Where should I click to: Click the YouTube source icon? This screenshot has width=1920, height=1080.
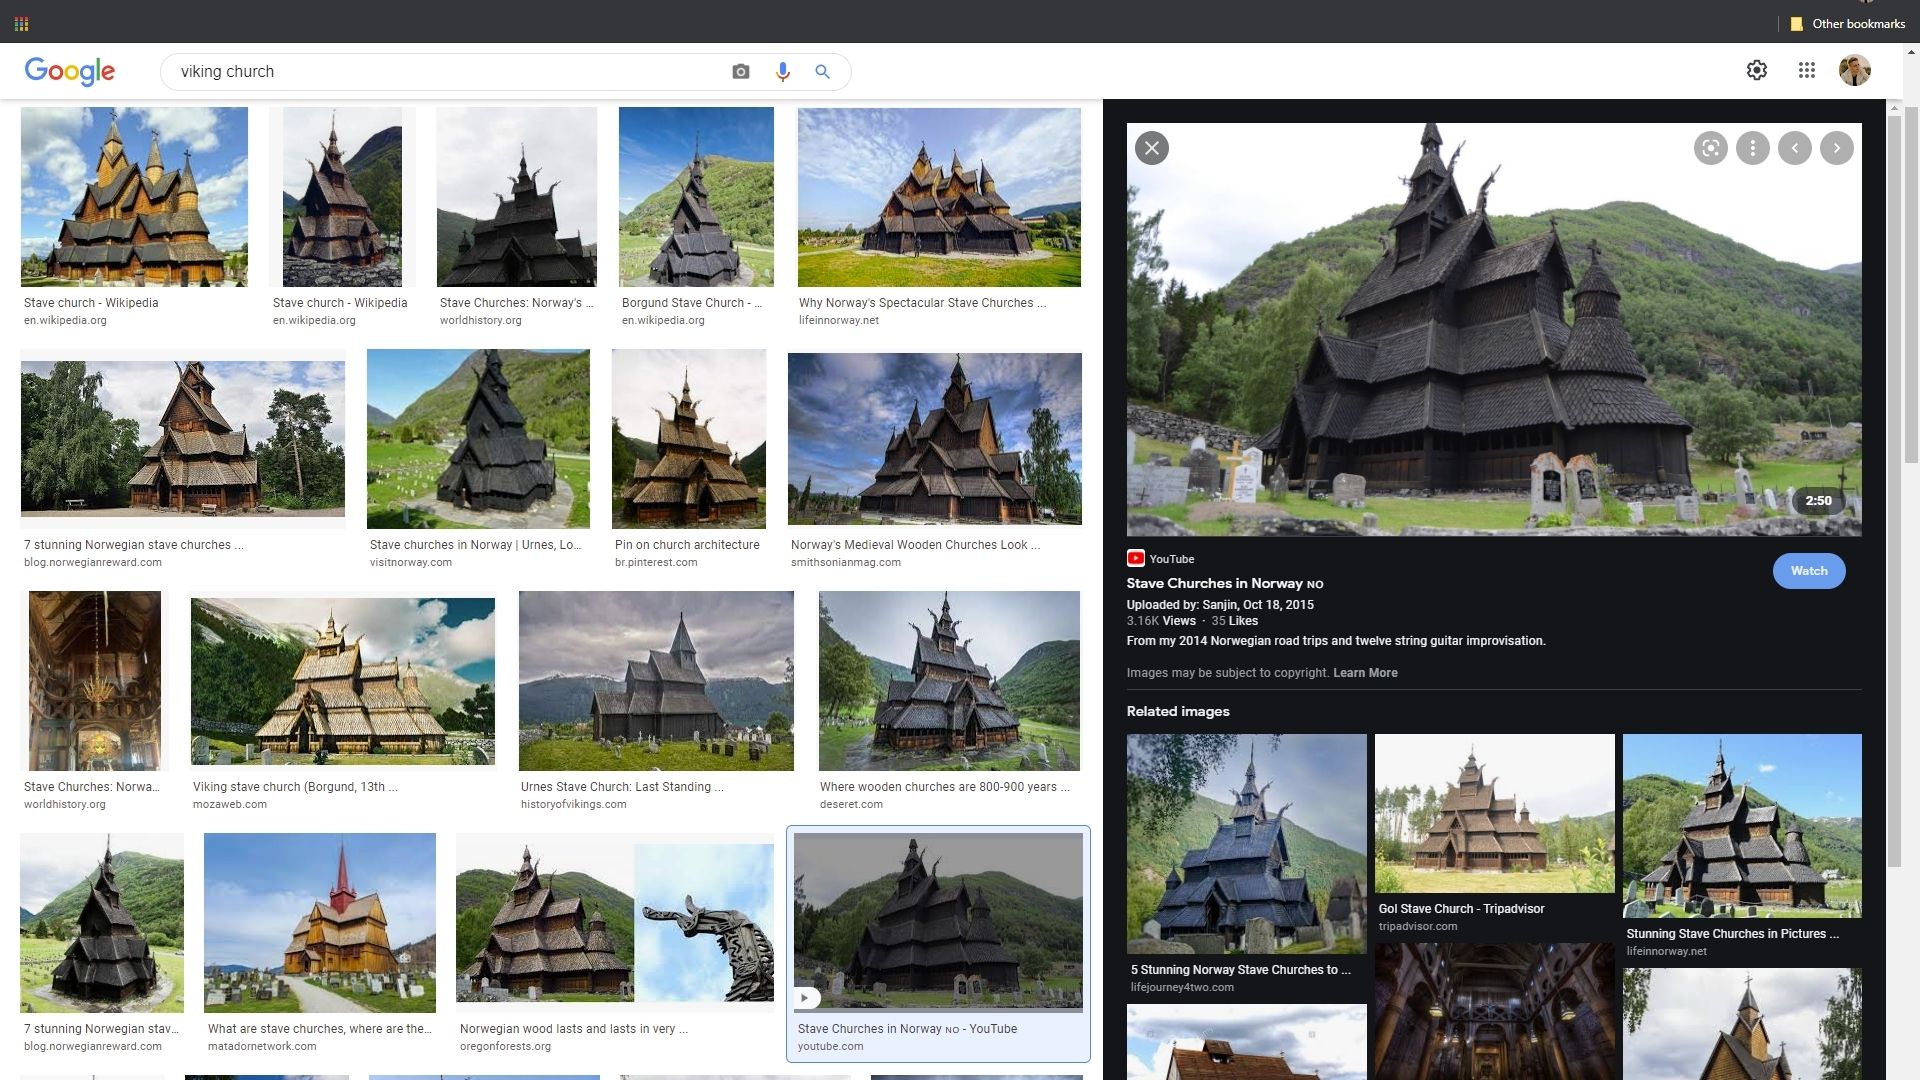click(1135, 559)
